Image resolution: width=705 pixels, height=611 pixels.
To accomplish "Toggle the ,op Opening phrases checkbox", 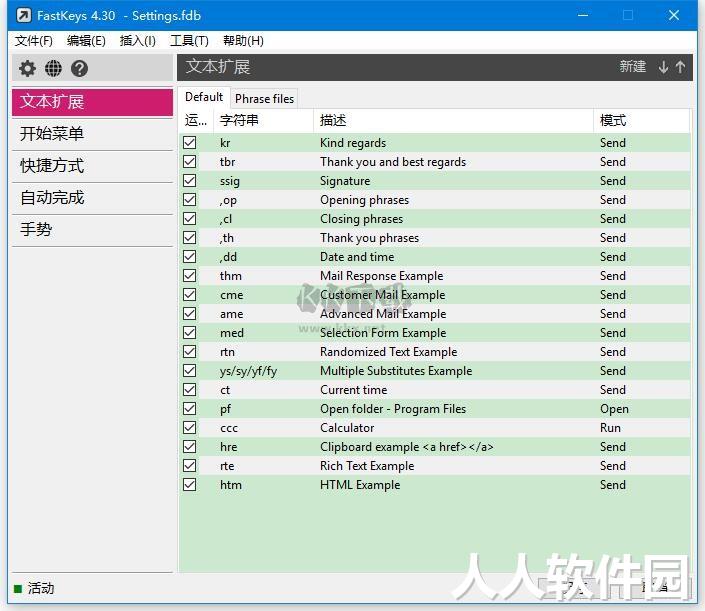I will [190, 200].
